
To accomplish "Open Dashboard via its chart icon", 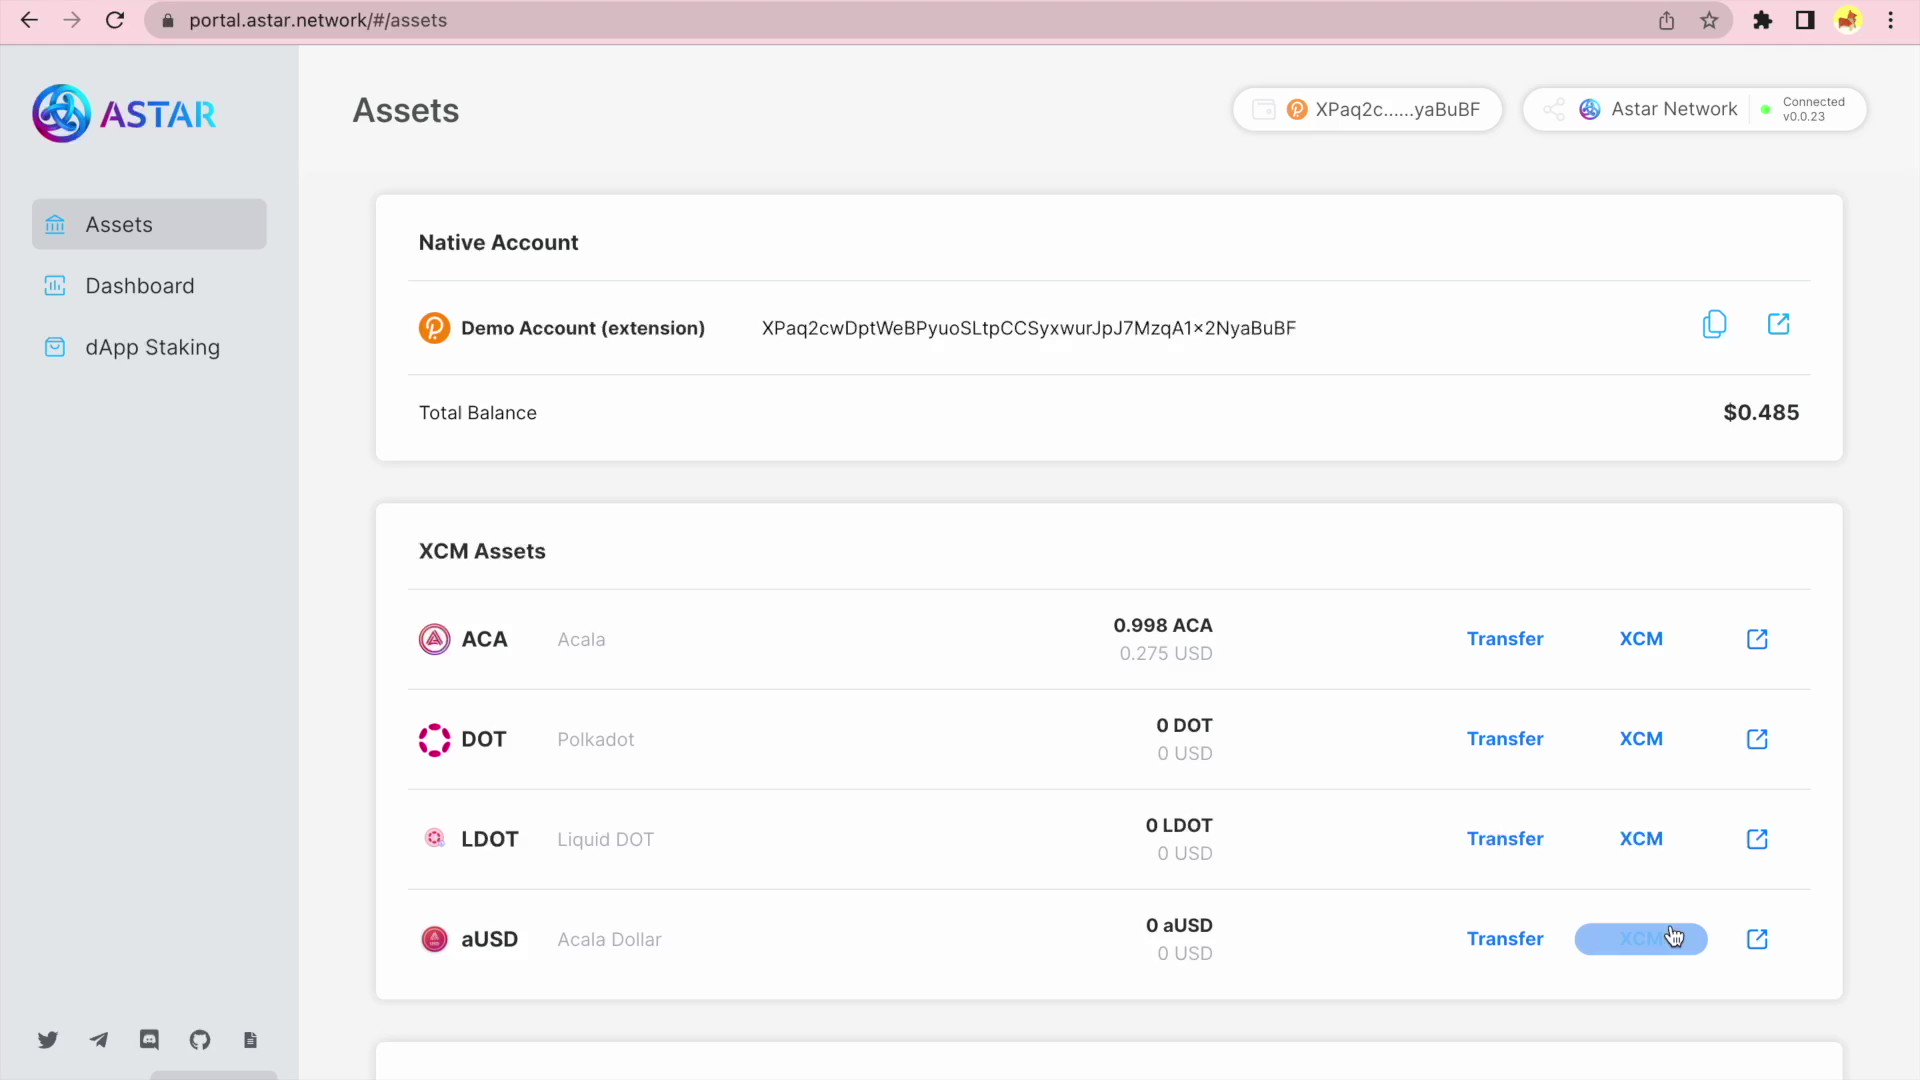I will point(55,286).
